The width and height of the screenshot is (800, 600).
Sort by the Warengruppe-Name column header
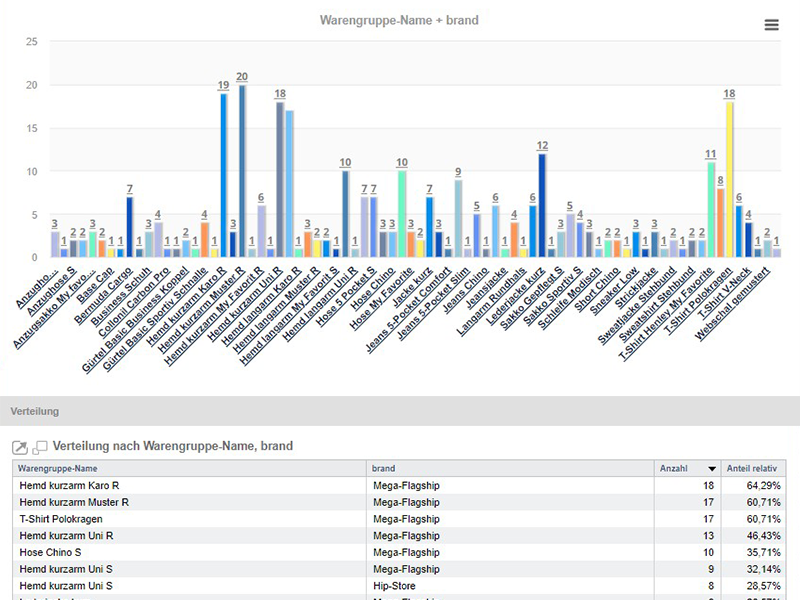click(x=57, y=468)
